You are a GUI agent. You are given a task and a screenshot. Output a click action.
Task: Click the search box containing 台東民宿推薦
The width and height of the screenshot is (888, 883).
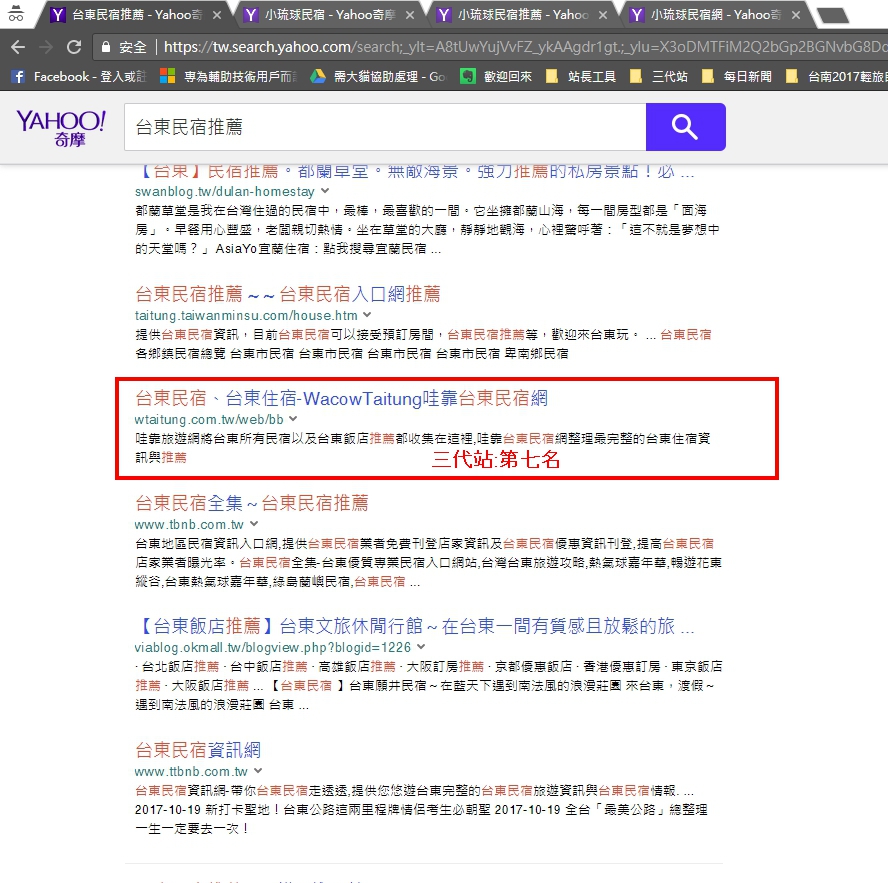(x=385, y=127)
